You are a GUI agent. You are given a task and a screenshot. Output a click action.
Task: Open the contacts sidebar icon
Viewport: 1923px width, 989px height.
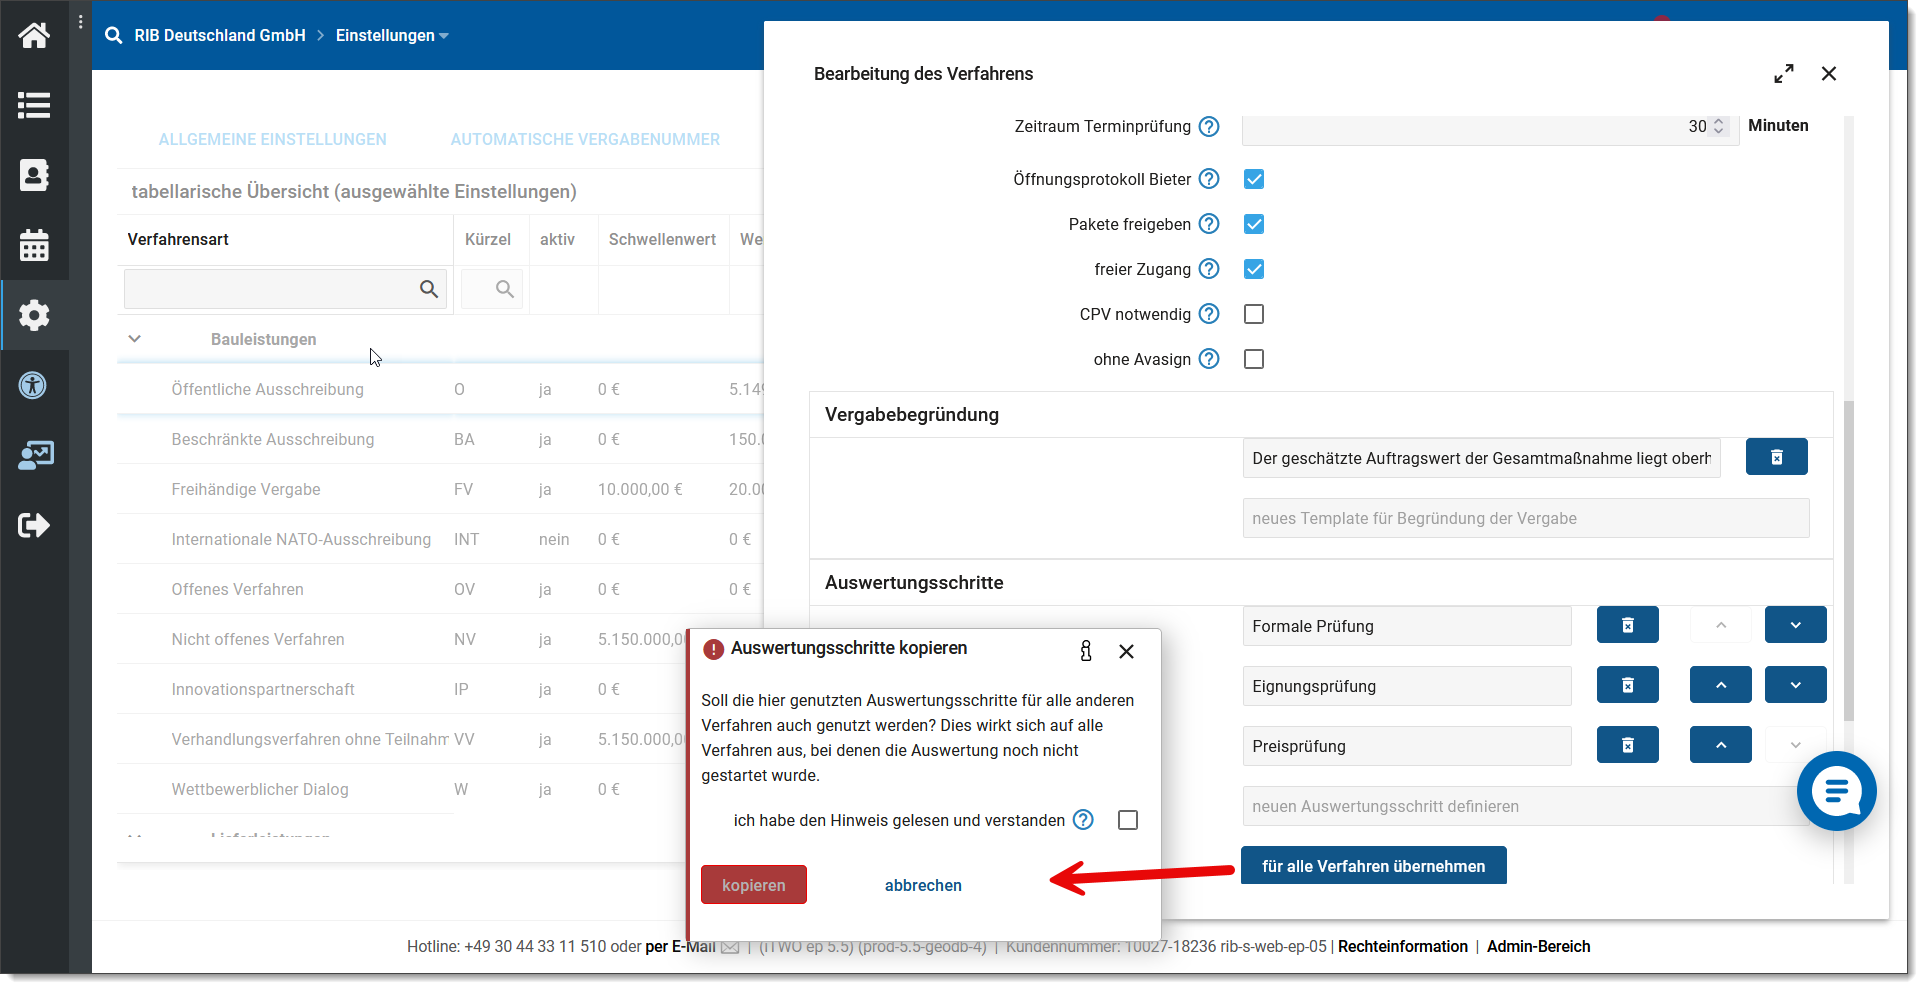pyautogui.click(x=34, y=175)
